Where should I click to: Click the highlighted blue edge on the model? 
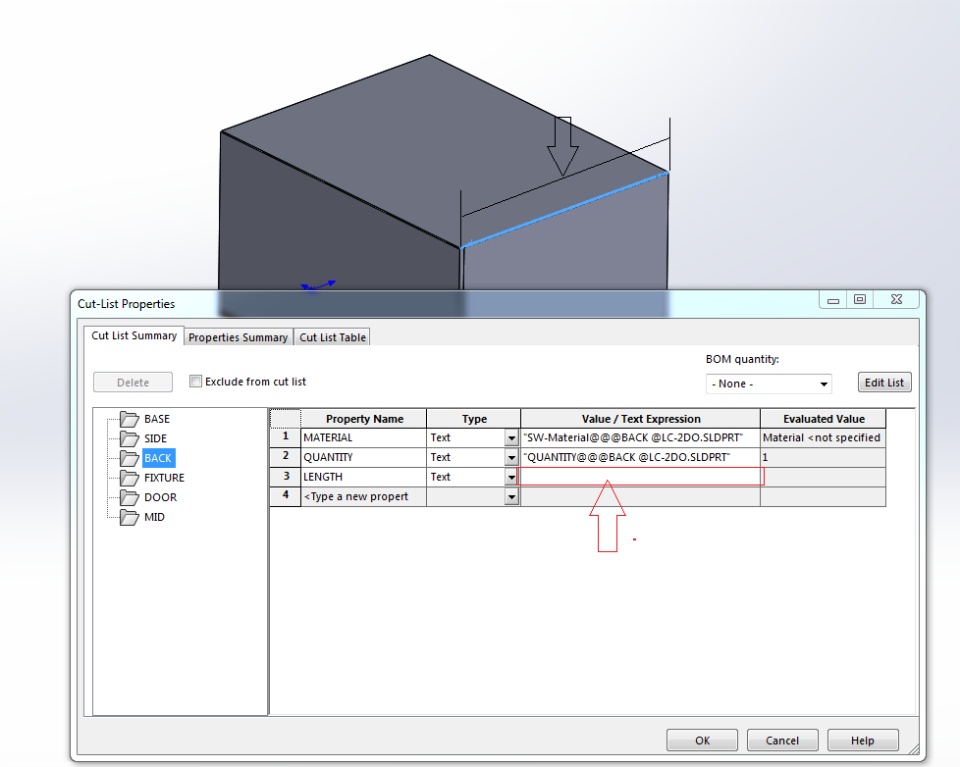[x=564, y=210]
